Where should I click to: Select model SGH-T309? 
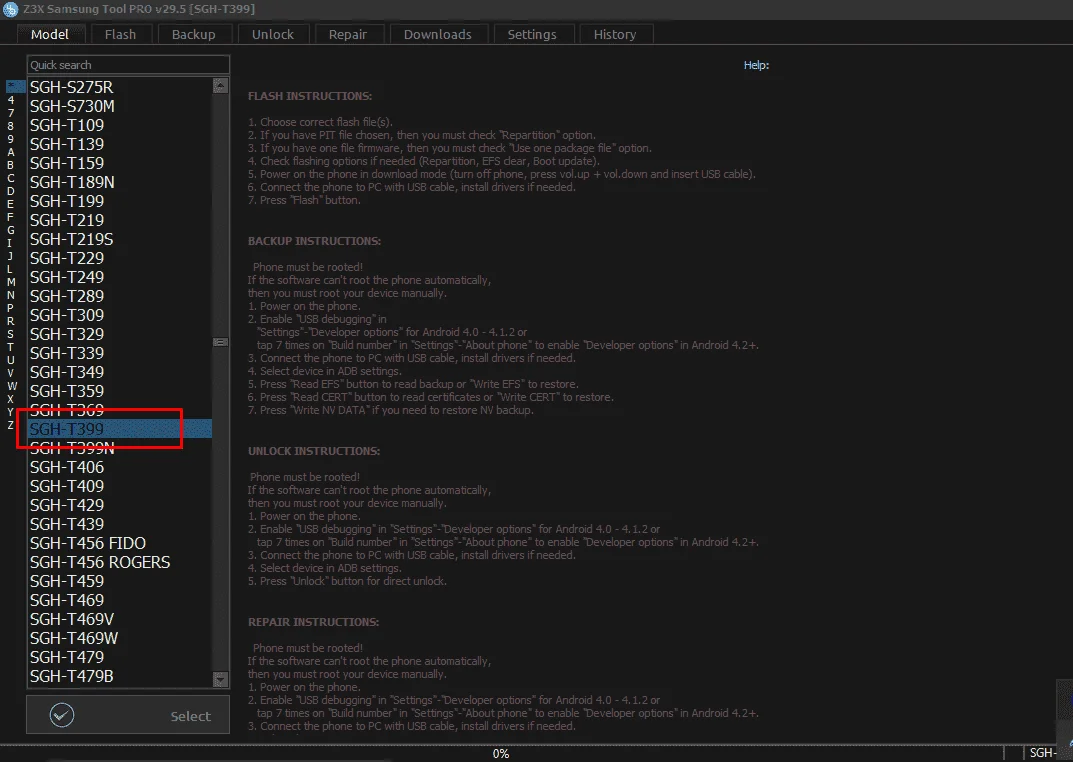pyautogui.click(x=120, y=315)
